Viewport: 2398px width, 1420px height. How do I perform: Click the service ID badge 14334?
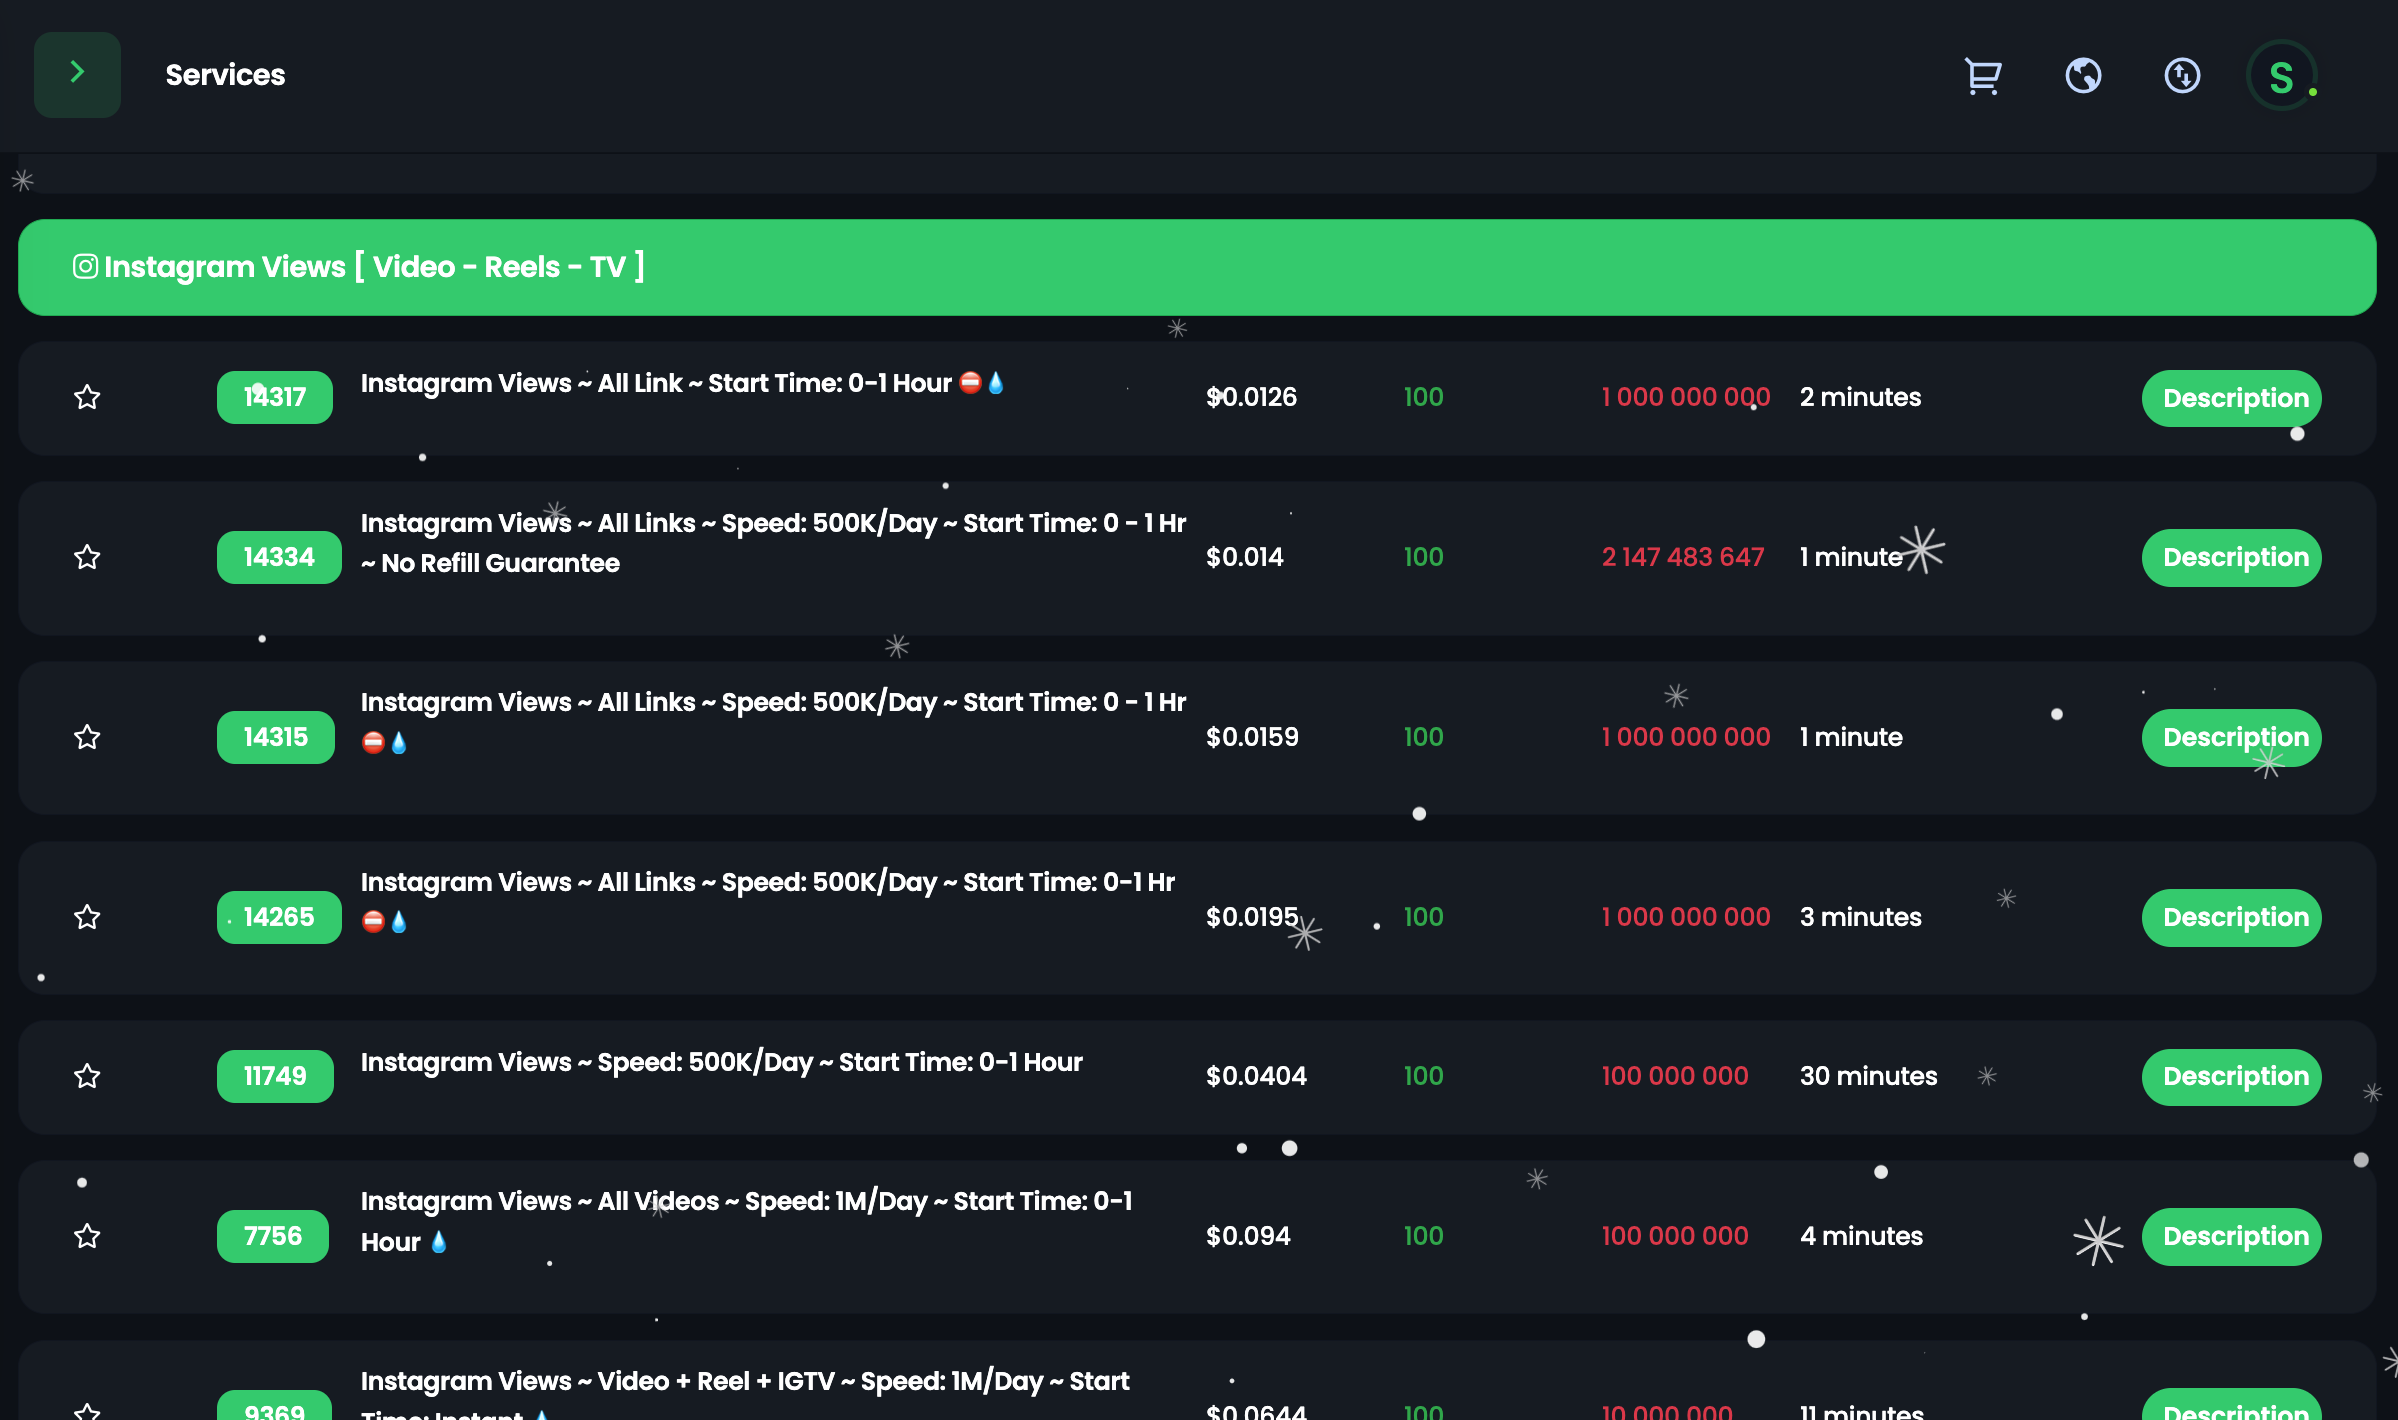(x=279, y=557)
